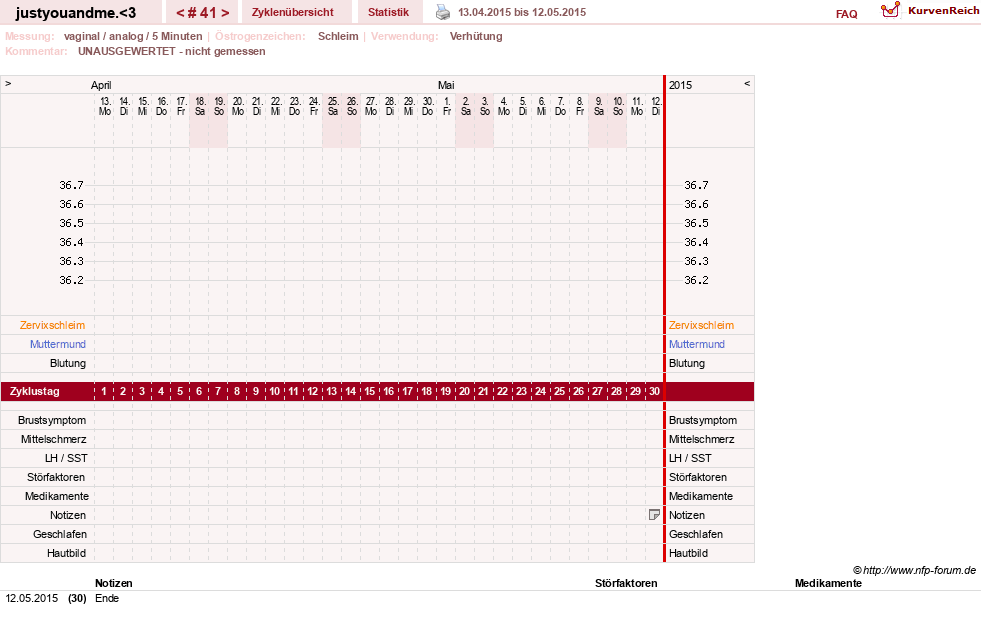Open the nfp-forum.de copyright link
The height and width of the screenshot is (622, 981).
tap(915, 570)
